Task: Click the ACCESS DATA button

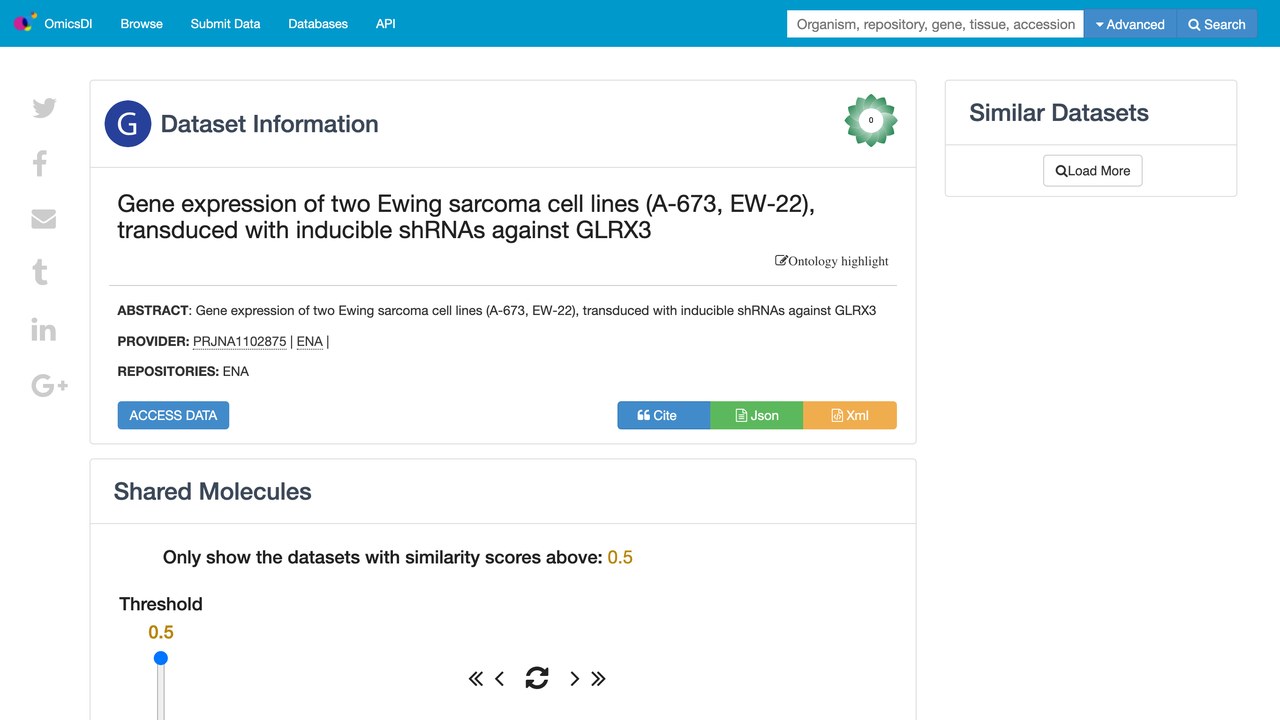Action: pyautogui.click(x=173, y=415)
